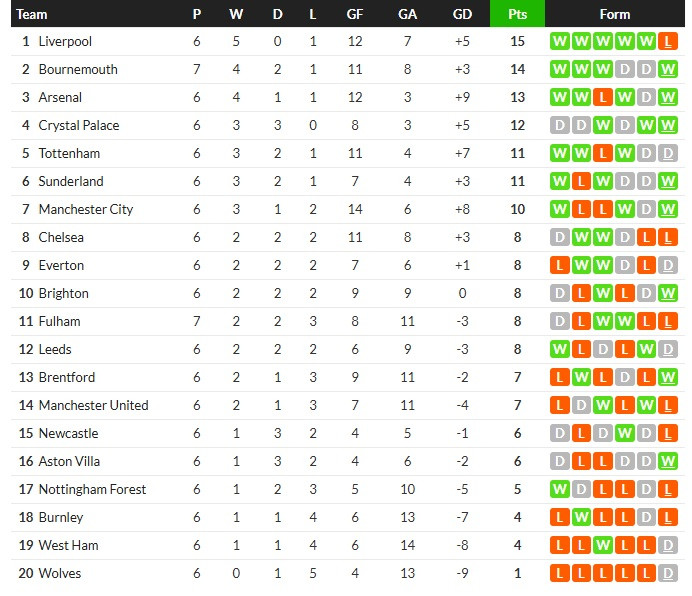Click the Form column header
Viewport: 692px width, 596px height.
(614, 14)
